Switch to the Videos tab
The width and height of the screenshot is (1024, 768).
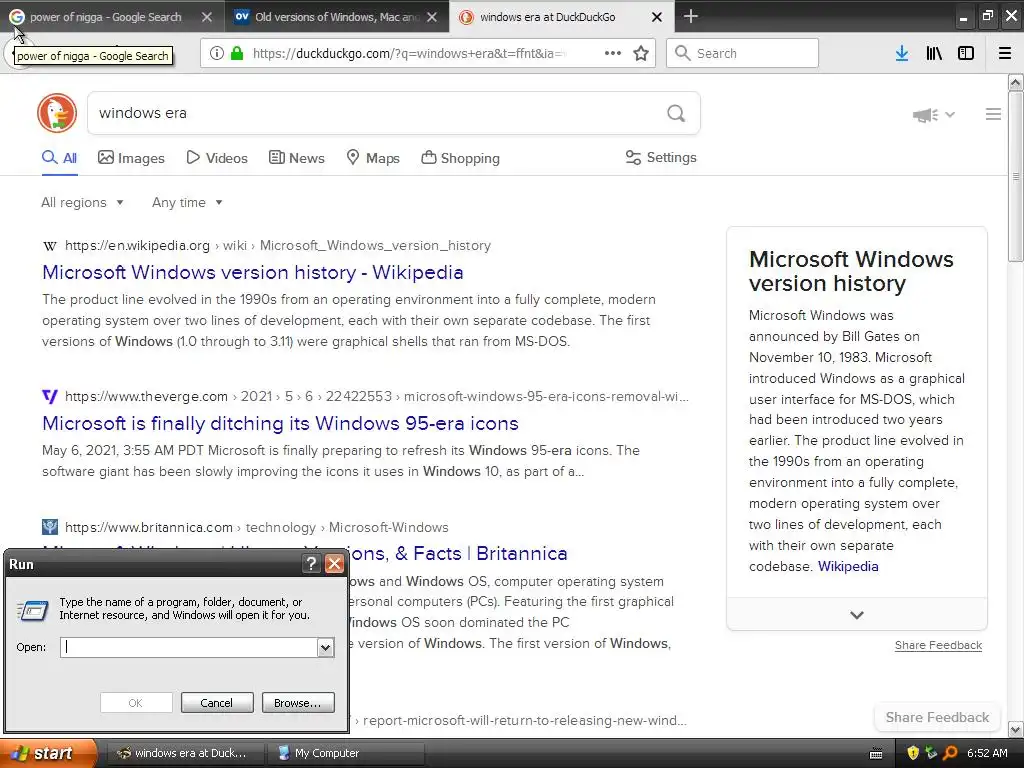[x=217, y=158]
